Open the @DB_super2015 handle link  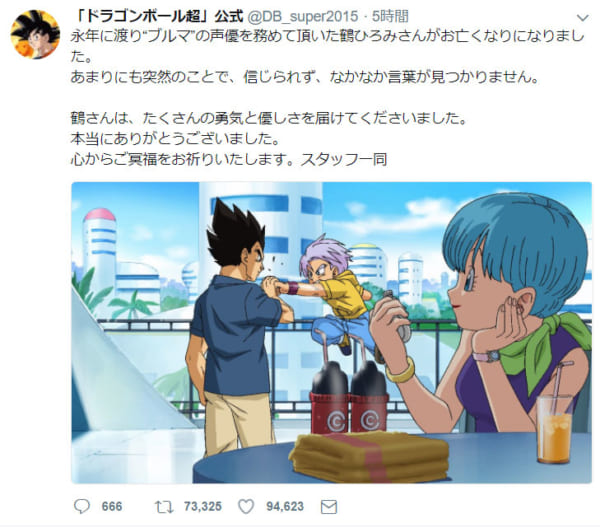click(x=303, y=16)
